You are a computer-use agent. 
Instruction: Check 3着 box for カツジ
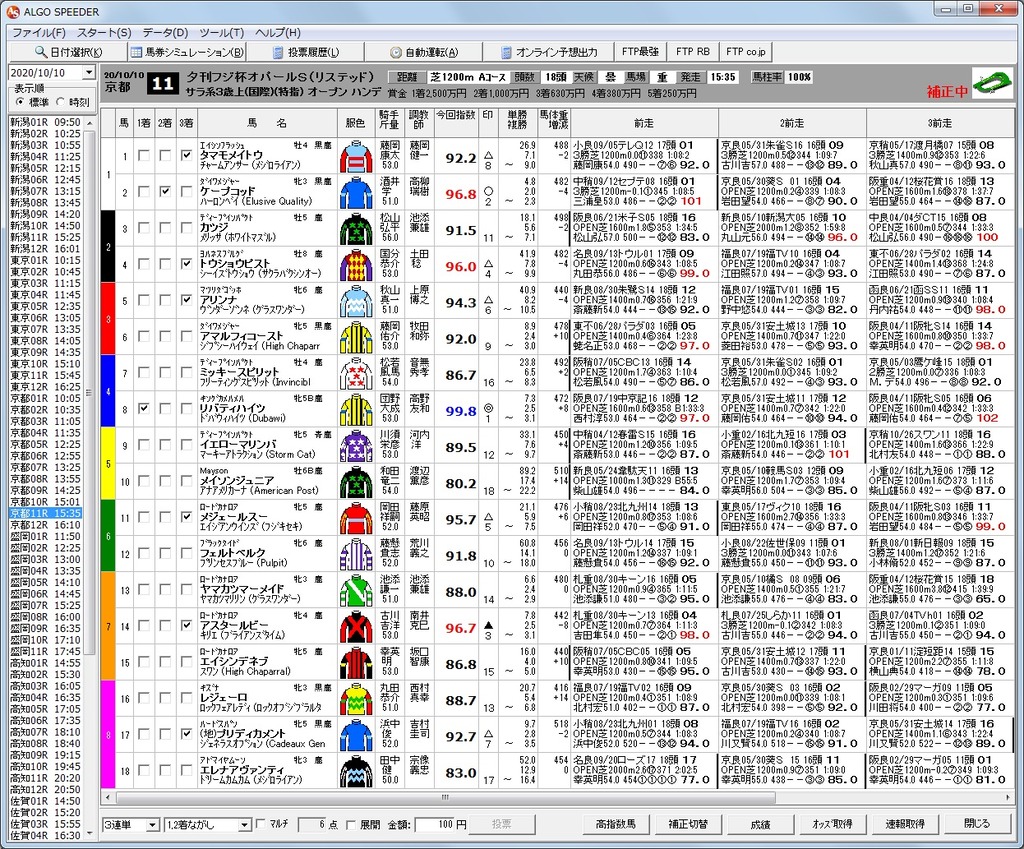[187, 228]
